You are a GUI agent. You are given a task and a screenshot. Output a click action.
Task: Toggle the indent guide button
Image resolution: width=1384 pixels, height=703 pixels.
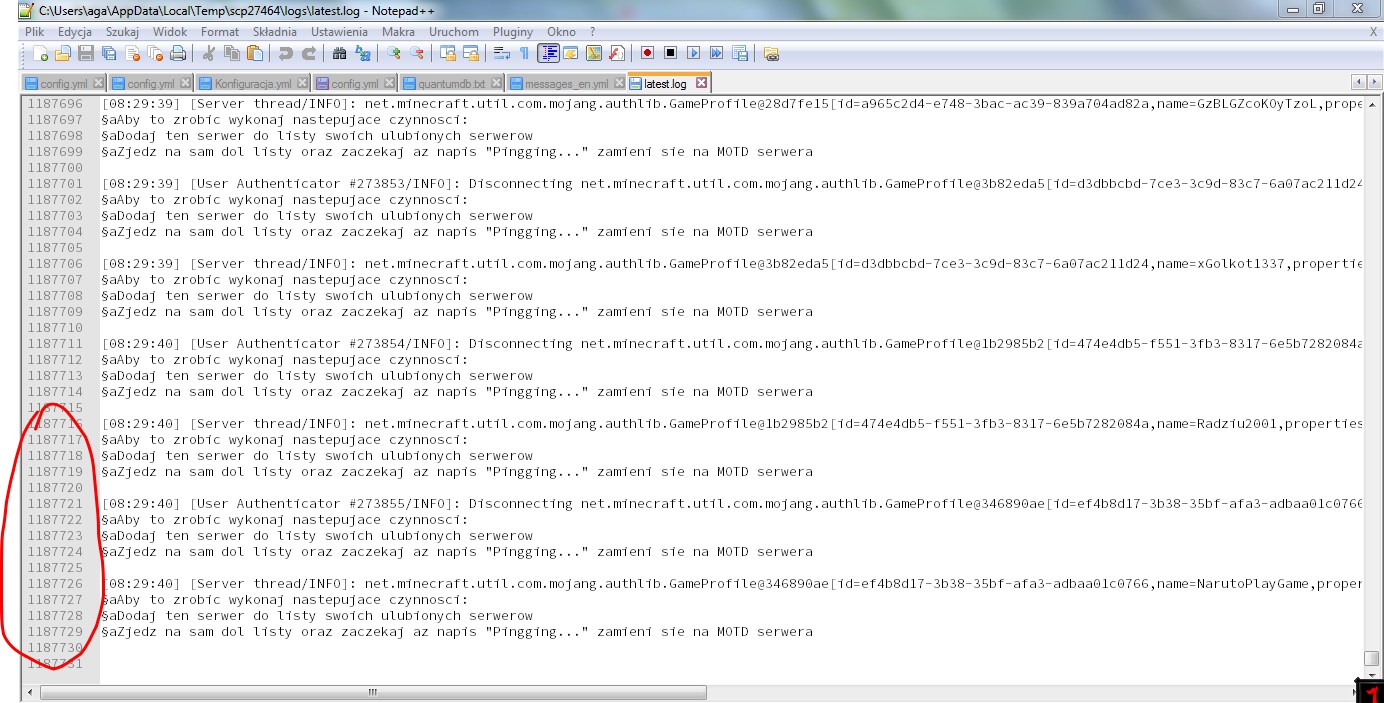coord(548,53)
